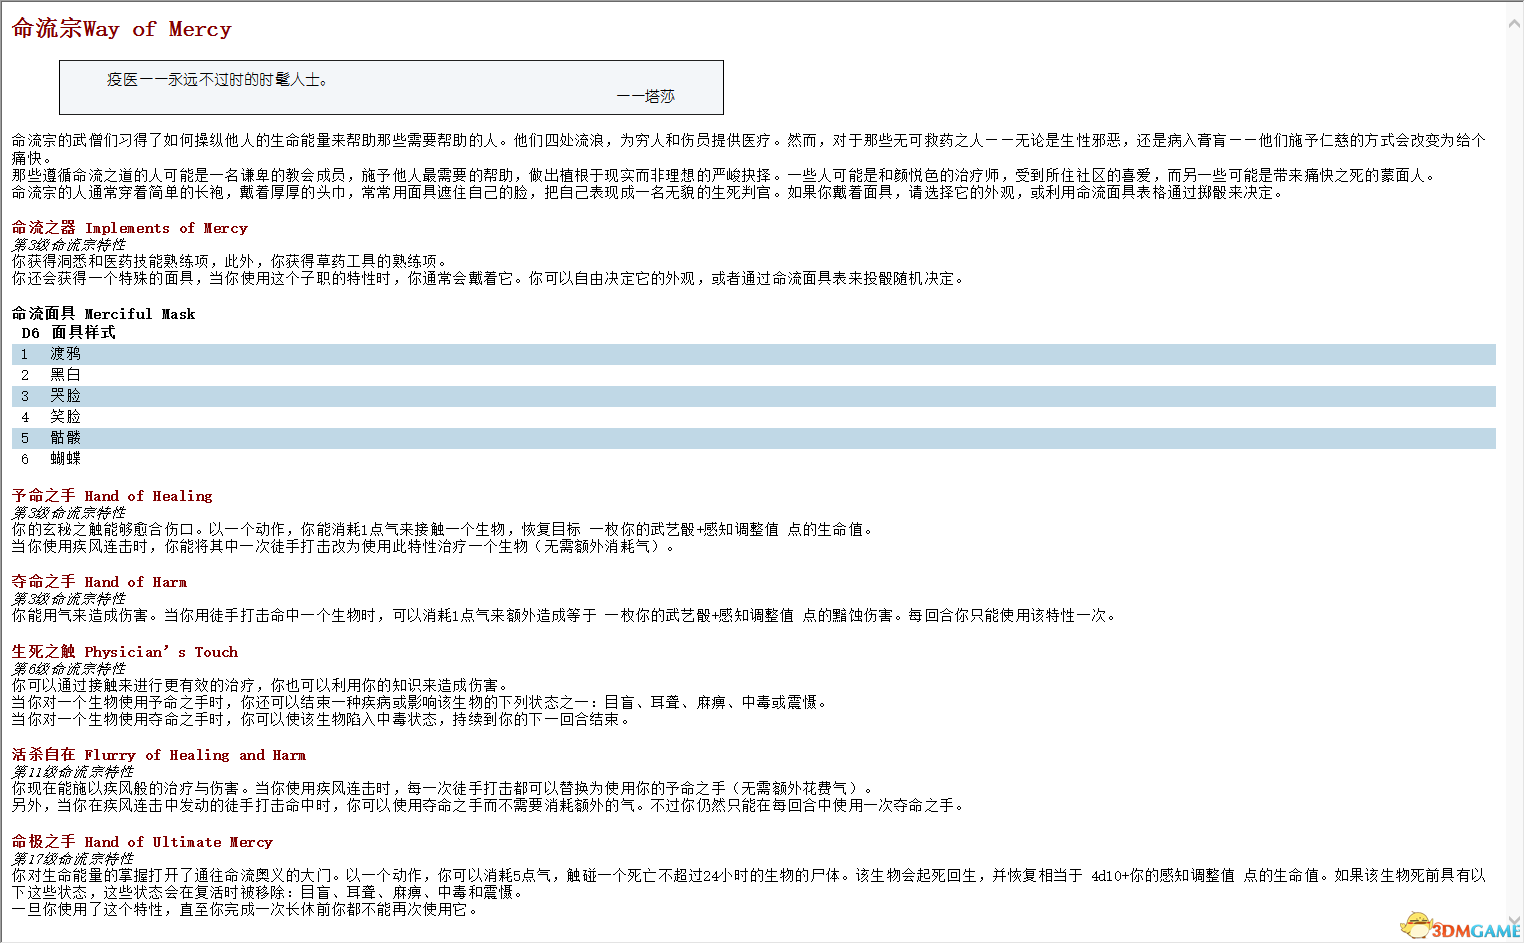
Task: Click heading "夺命之手 Hand of Harm"
Action: (x=99, y=582)
